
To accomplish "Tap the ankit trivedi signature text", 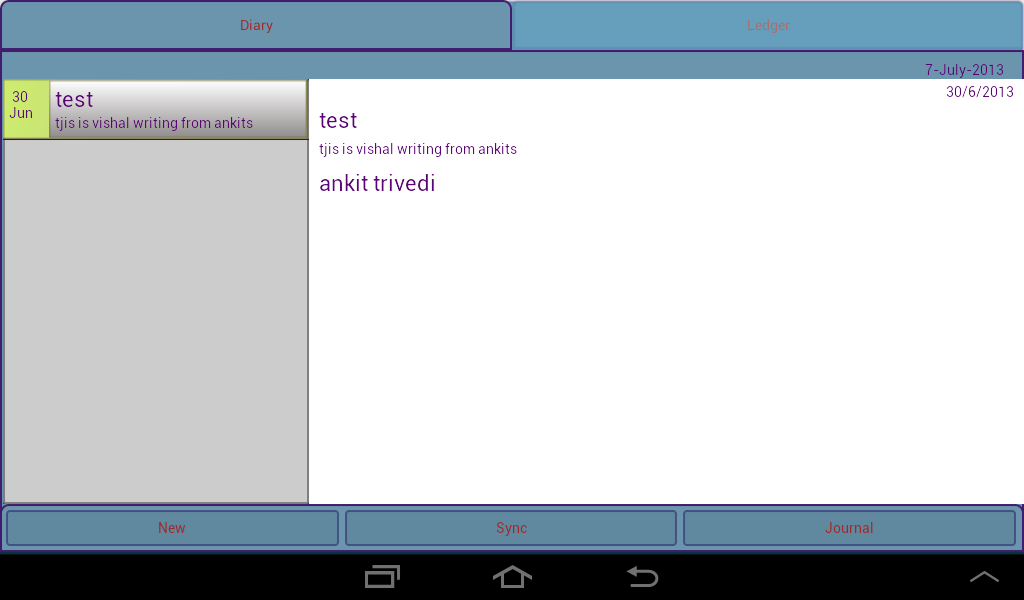I will click(x=377, y=183).
